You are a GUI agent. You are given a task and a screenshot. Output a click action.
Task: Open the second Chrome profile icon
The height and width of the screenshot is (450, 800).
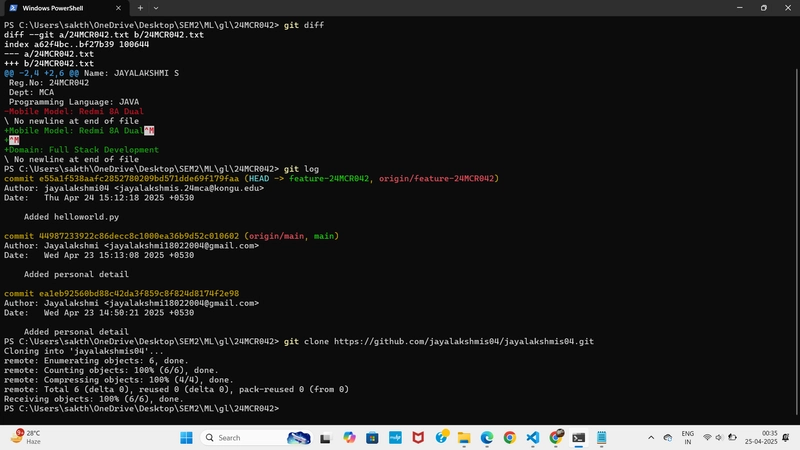[x=556, y=438]
